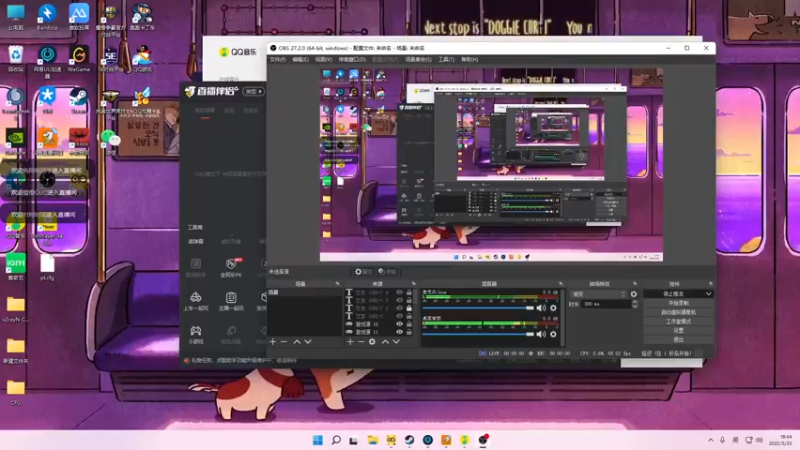Toggle the lock for source row ending 11
800x450 pixels.
409,332
